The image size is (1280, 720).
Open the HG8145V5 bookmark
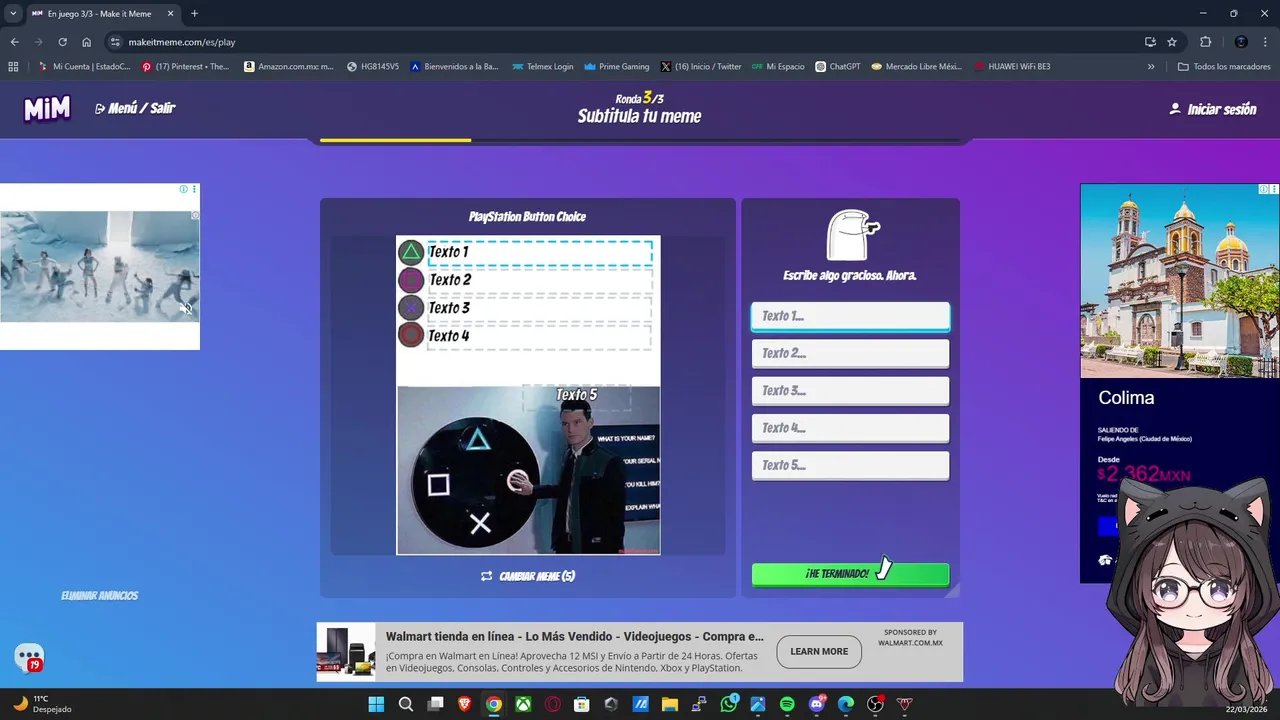tap(373, 67)
